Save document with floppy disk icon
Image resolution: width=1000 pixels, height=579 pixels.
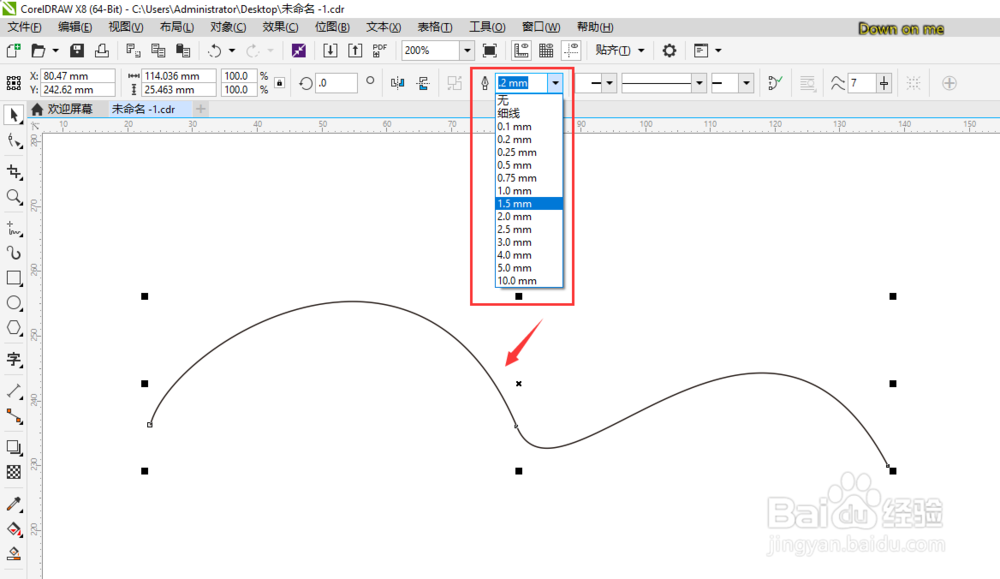pyautogui.click(x=77, y=50)
